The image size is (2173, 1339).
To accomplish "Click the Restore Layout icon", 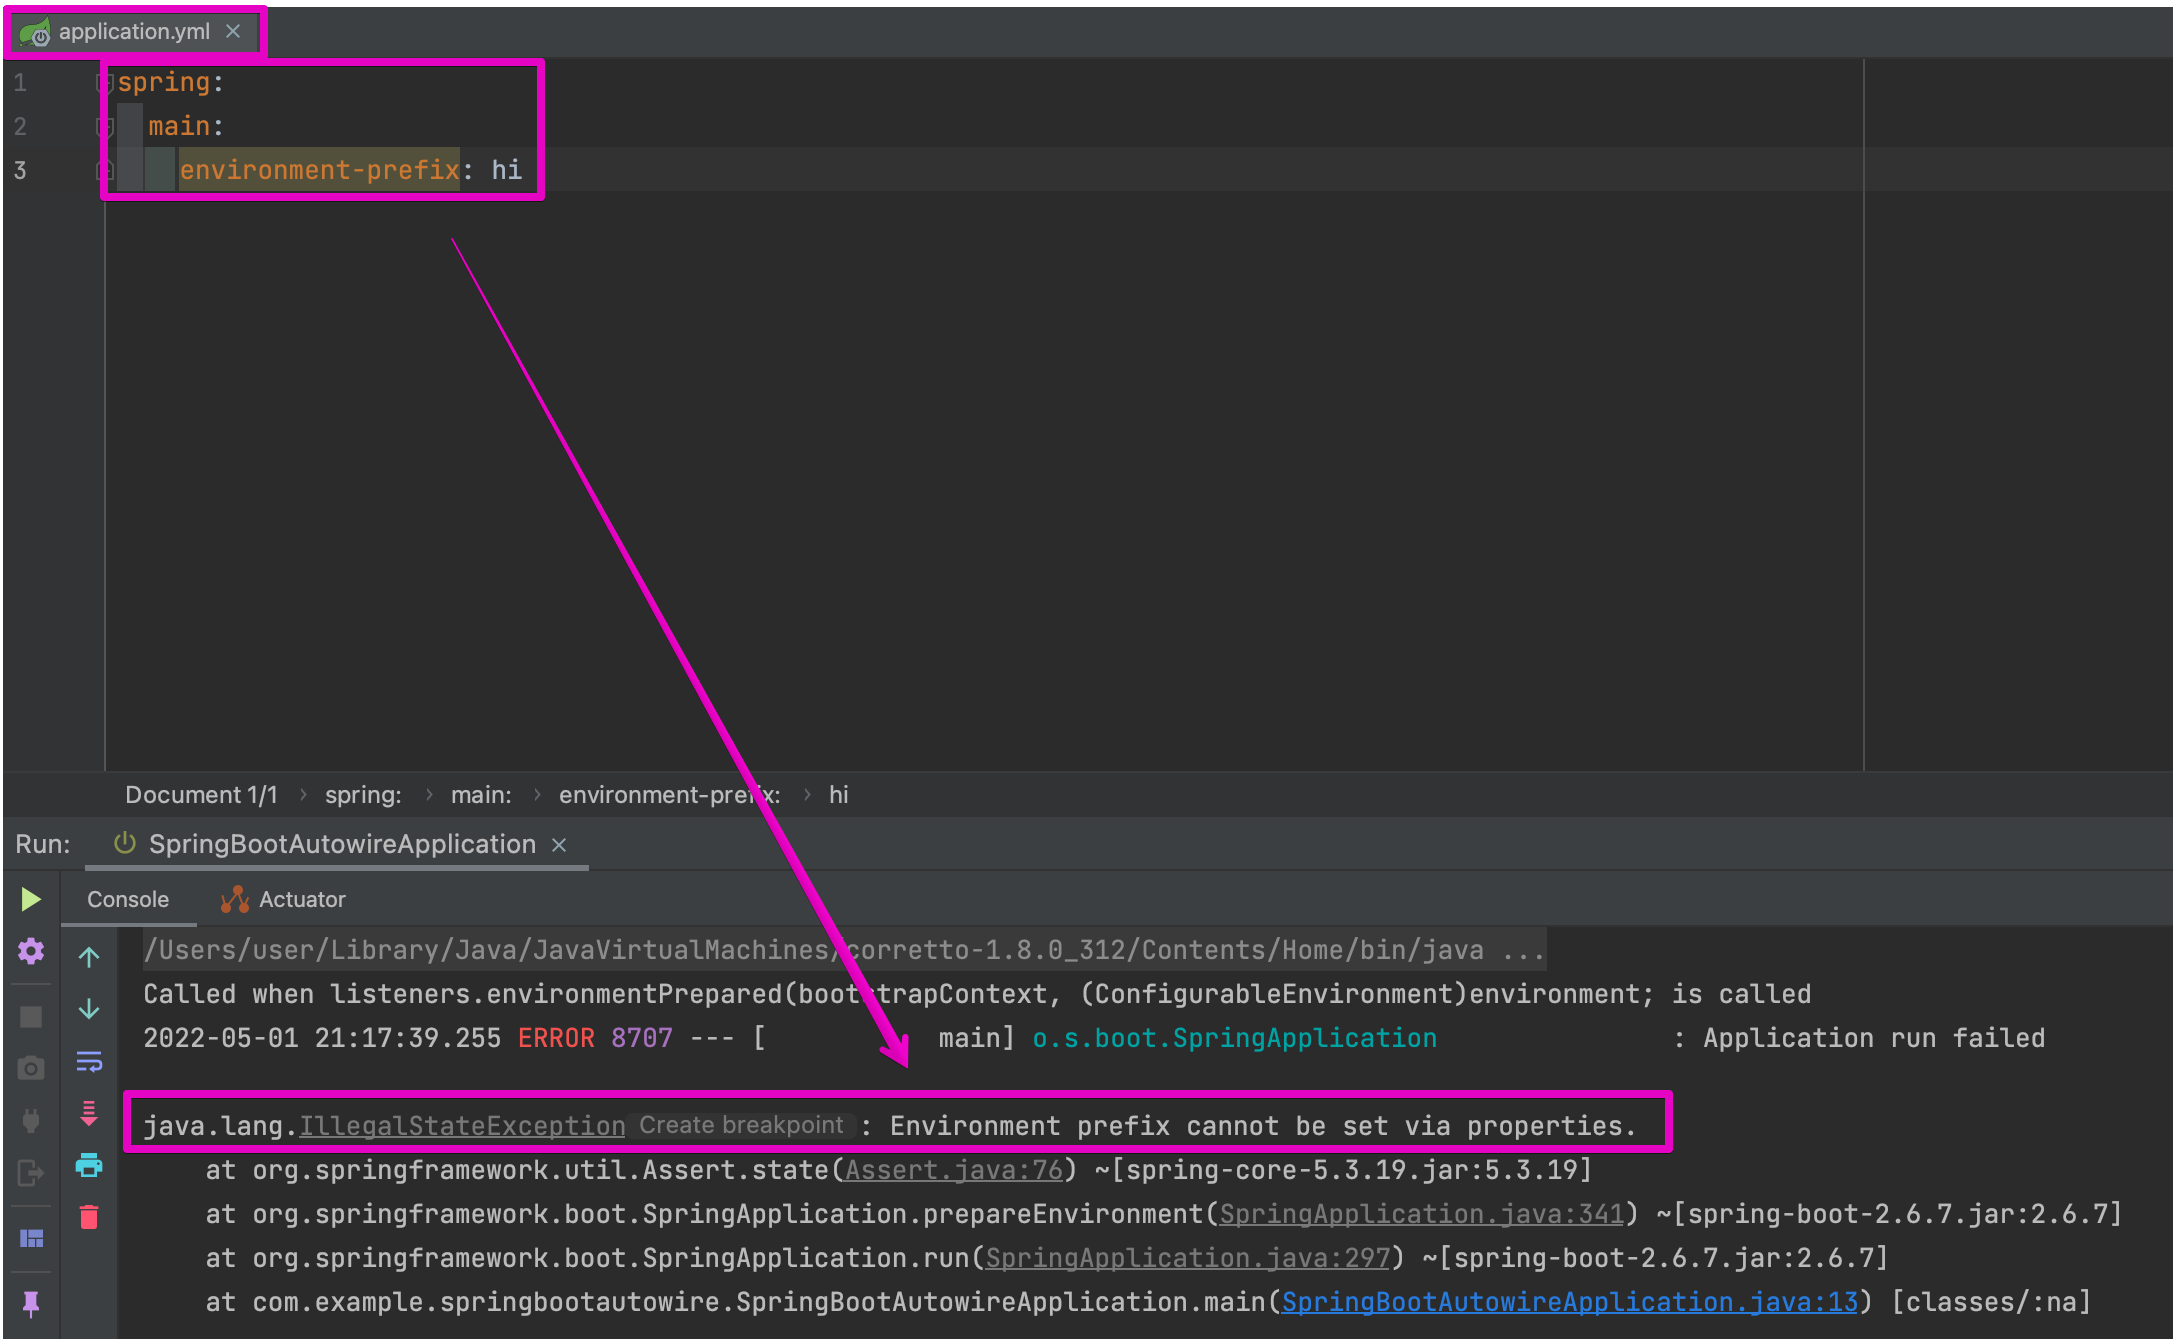I will pyautogui.click(x=30, y=1238).
